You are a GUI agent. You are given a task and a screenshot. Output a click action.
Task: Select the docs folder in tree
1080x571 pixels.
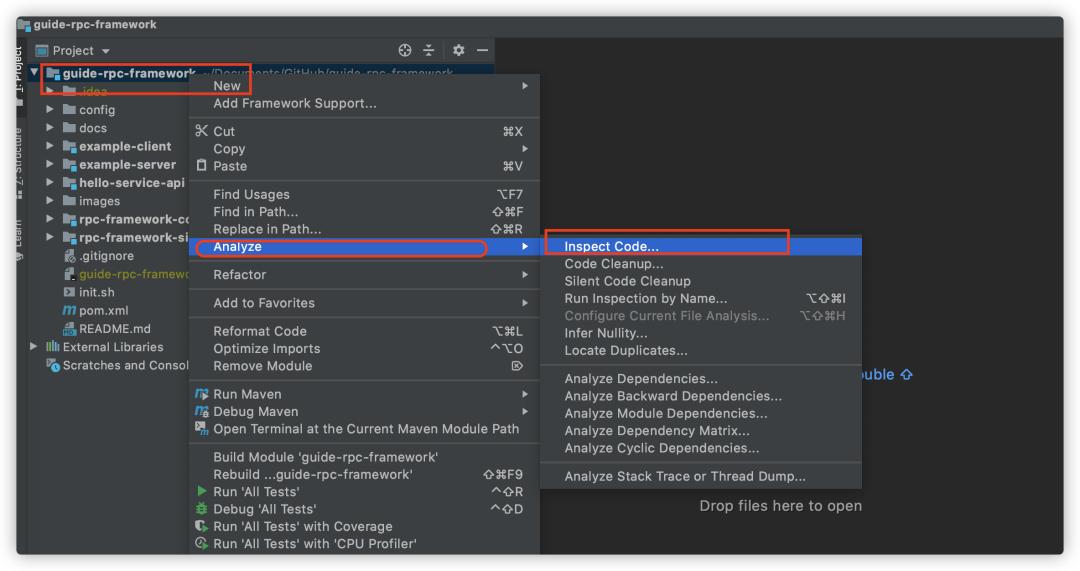[93, 128]
